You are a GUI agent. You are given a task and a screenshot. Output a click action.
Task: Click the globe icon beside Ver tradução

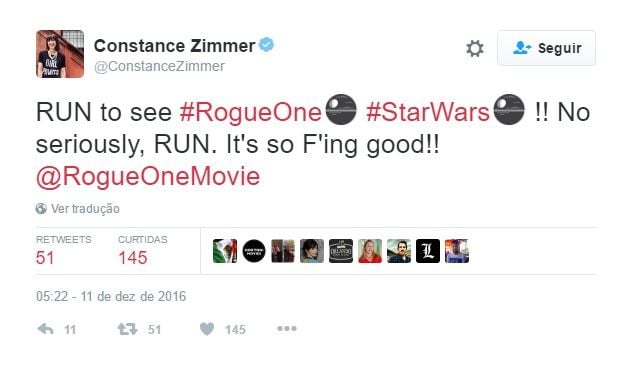pyautogui.click(x=41, y=208)
